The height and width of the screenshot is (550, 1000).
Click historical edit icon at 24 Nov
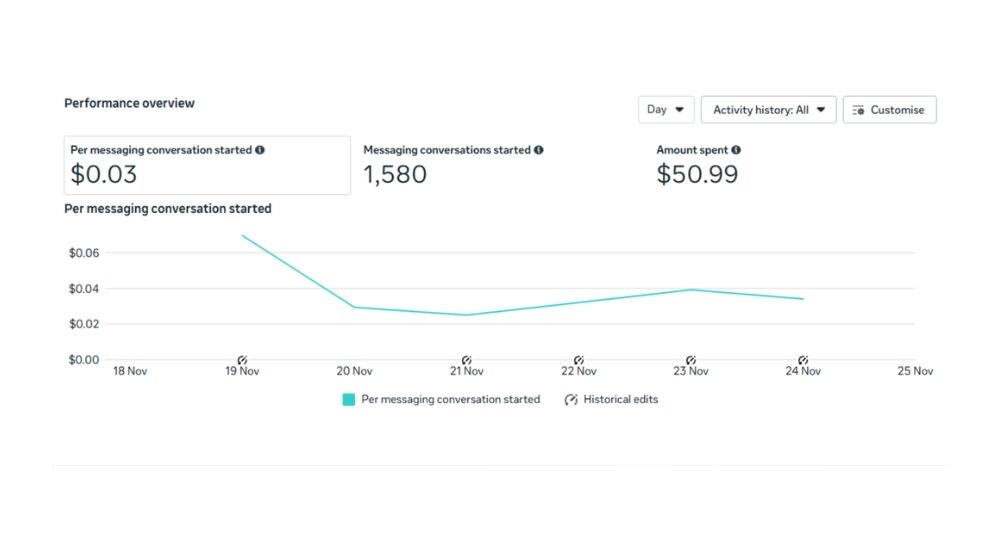click(802, 359)
